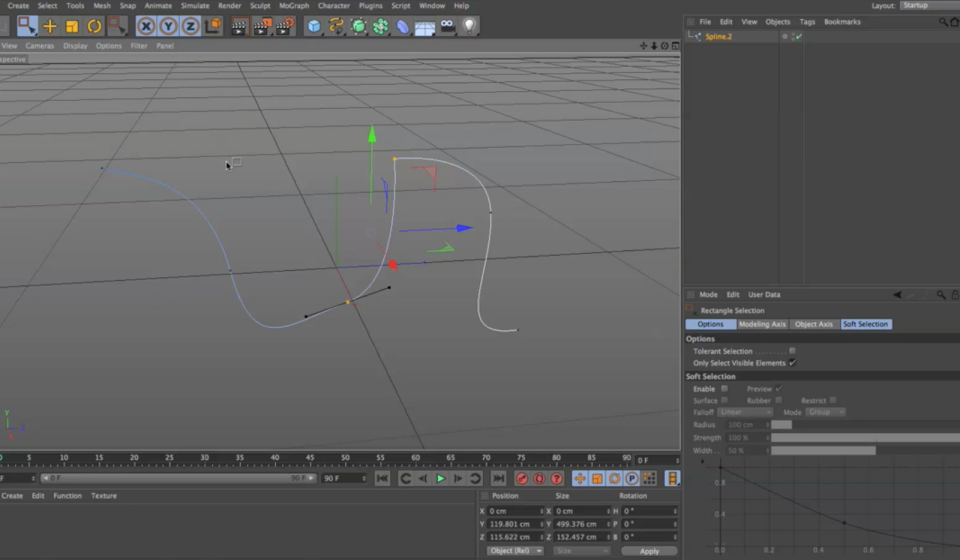The width and height of the screenshot is (960, 560).
Task: Toggle autokeying red button
Action: click(539, 479)
